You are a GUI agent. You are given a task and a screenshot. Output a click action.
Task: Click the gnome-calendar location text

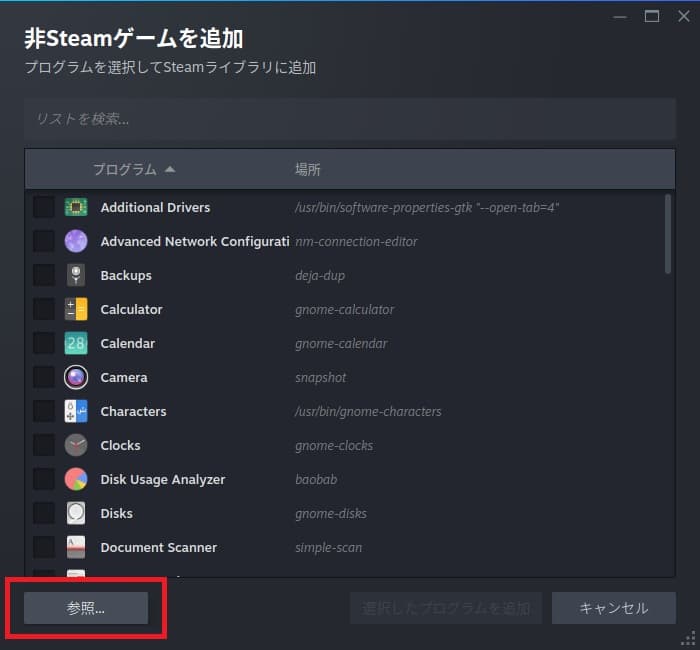tap(341, 344)
